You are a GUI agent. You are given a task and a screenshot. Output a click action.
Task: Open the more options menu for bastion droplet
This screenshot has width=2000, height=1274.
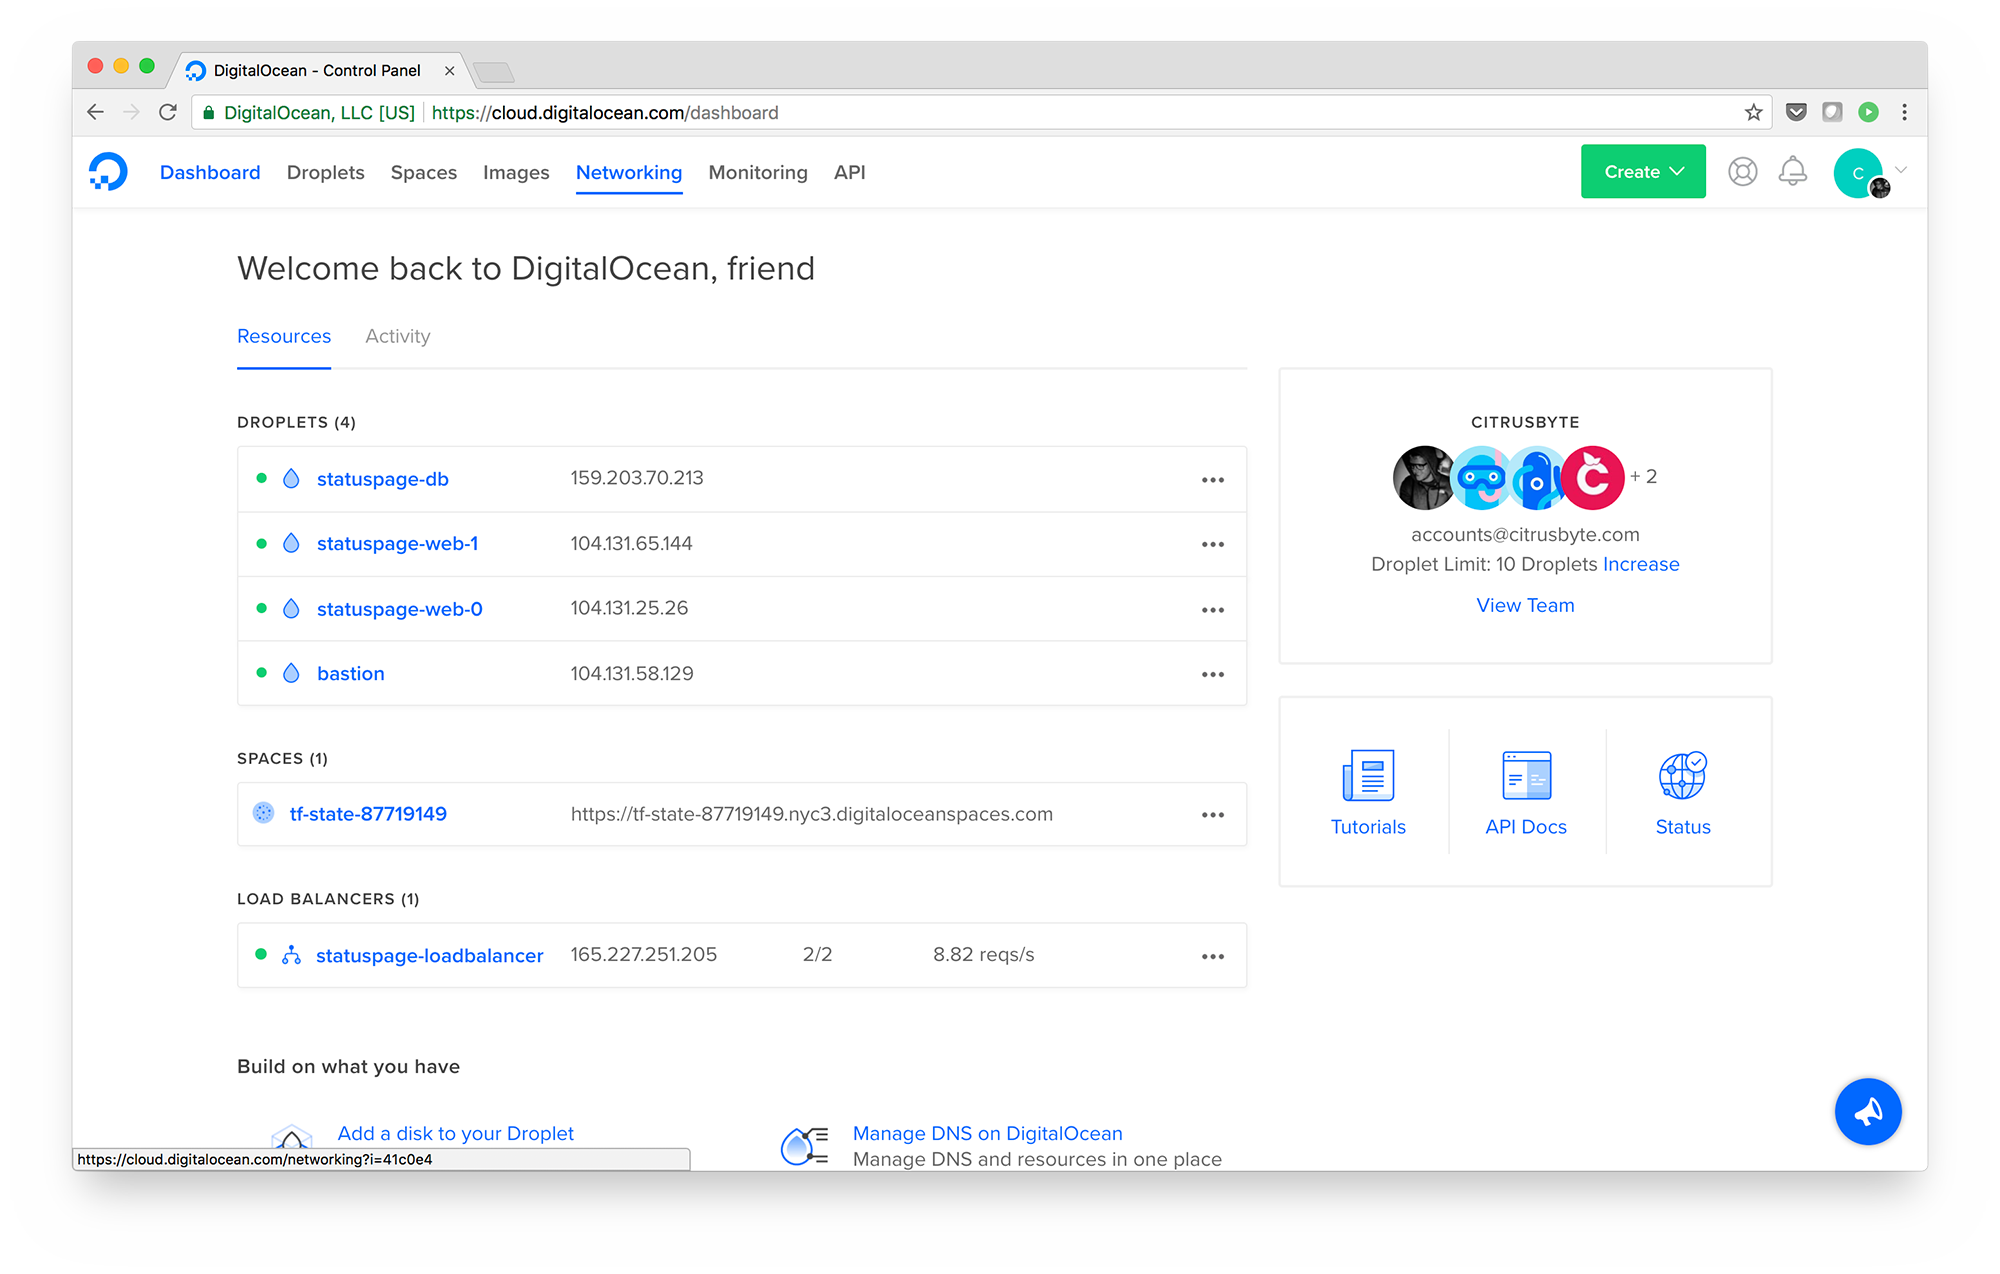[1212, 675]
